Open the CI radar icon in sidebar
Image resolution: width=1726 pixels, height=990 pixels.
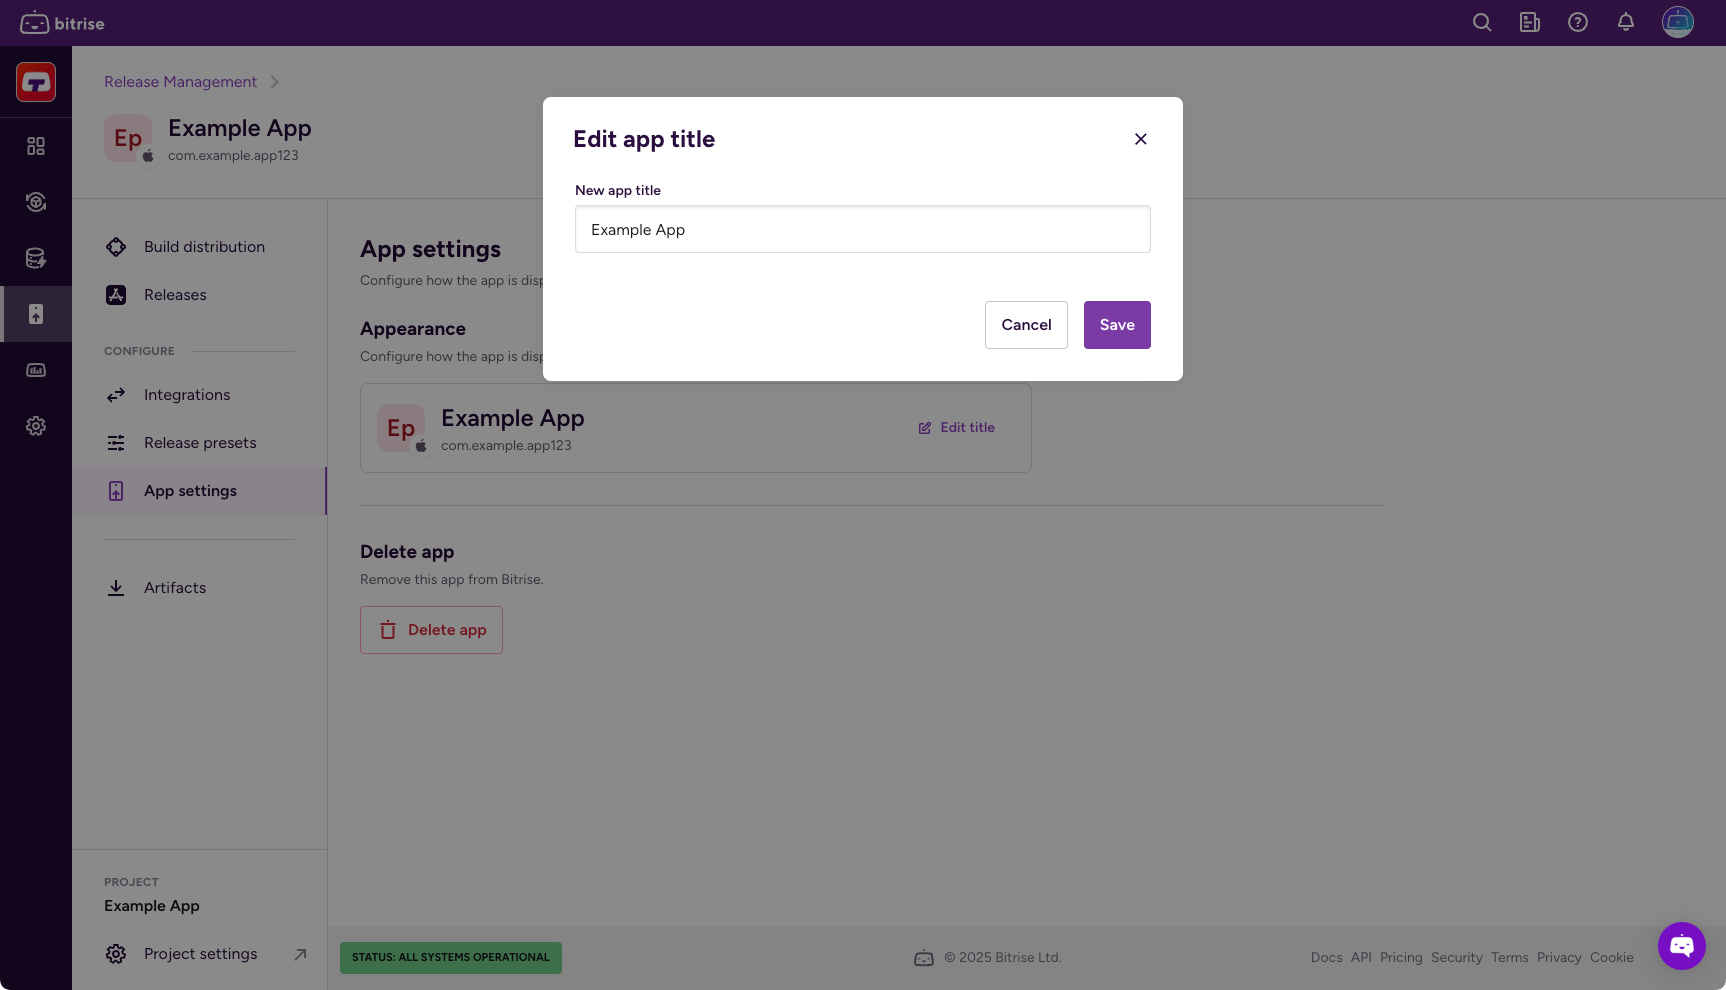tap(36, 202)
